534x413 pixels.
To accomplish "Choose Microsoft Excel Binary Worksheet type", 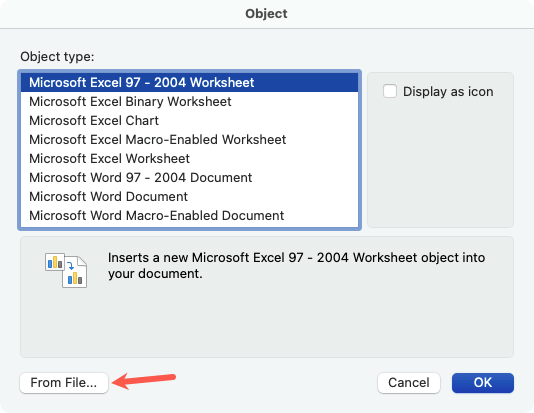I will click(189, 101).
